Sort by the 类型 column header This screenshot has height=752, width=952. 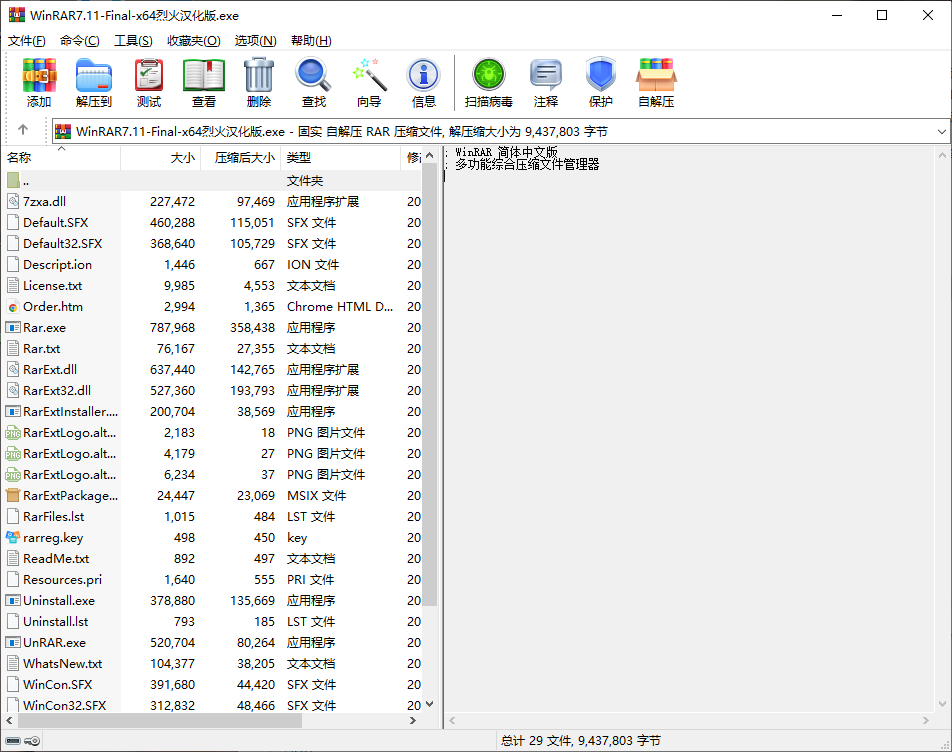coord(340,158)
